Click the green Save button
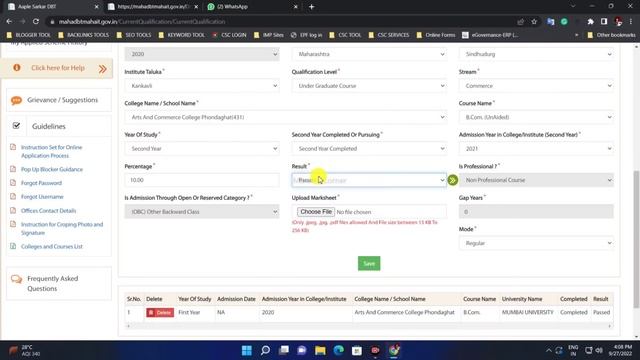 [x=369, y=263]
